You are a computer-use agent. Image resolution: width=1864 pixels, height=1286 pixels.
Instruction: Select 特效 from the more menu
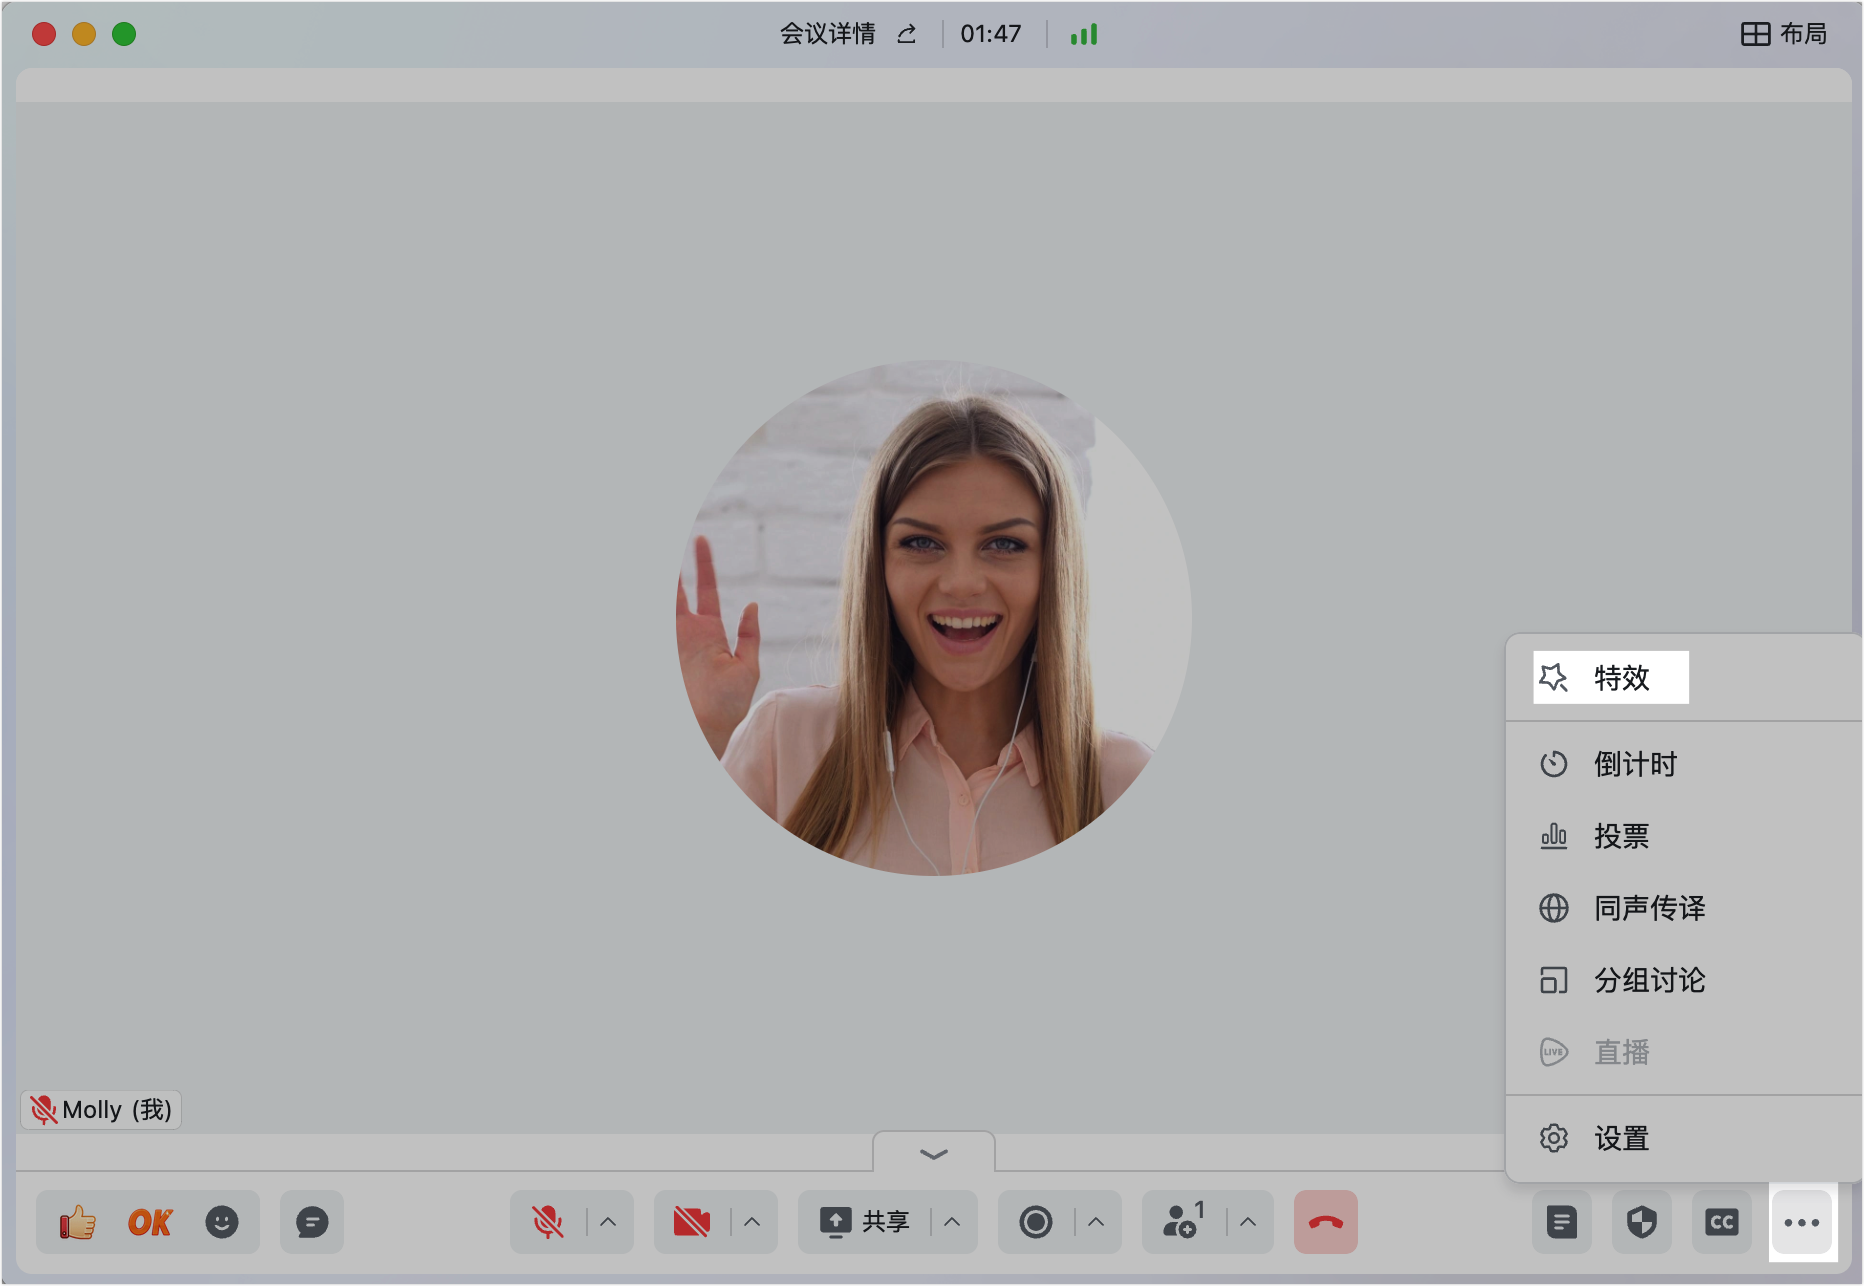click(1620, 678)
